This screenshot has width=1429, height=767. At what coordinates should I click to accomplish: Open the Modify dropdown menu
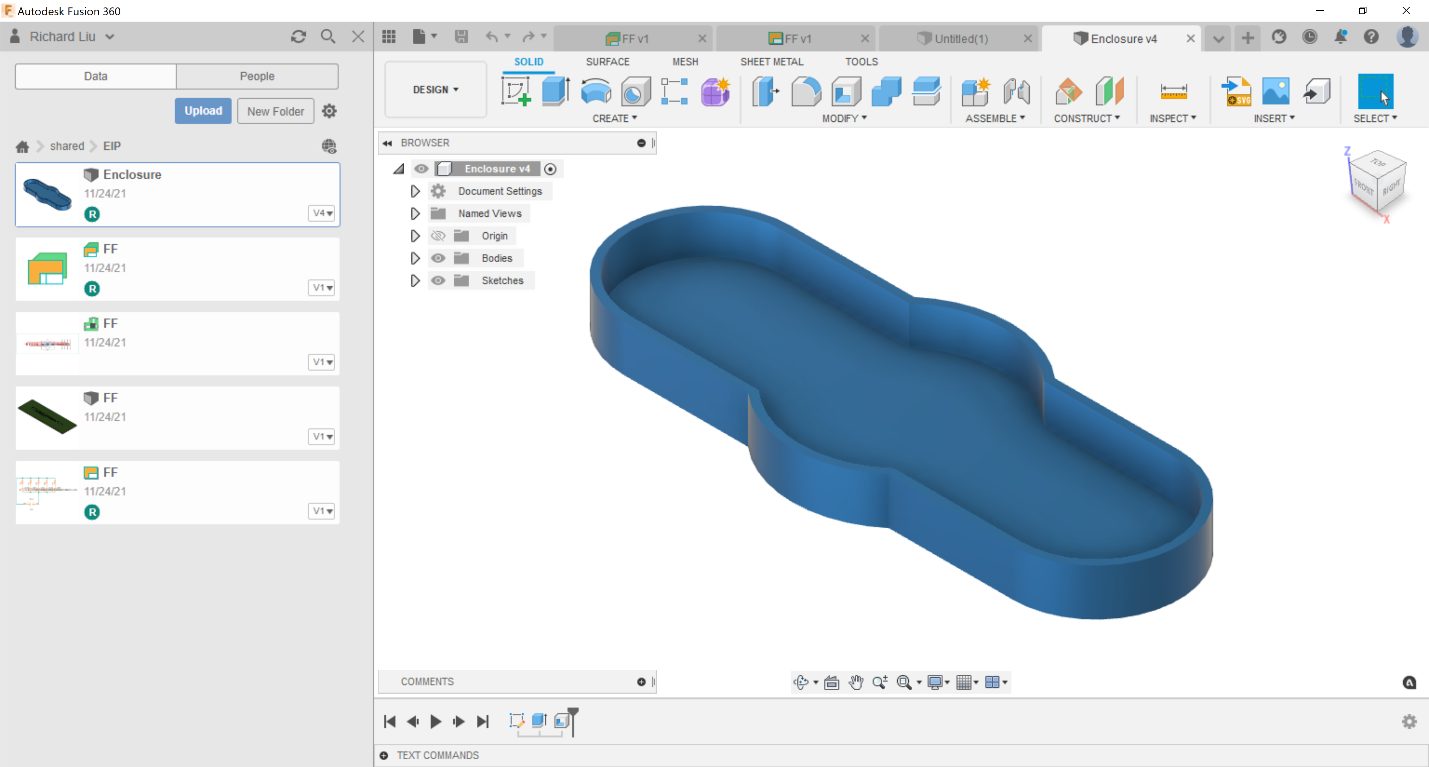(x=844, y=118)
